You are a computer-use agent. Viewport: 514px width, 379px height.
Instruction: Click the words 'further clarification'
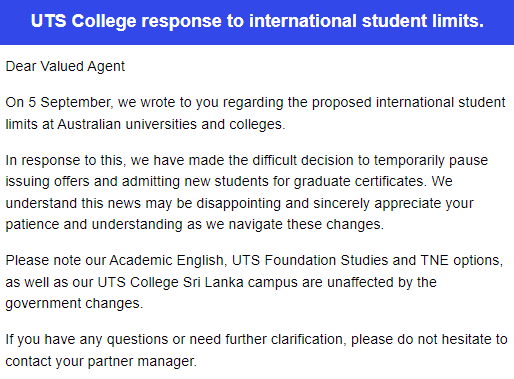tap(284, 340)
